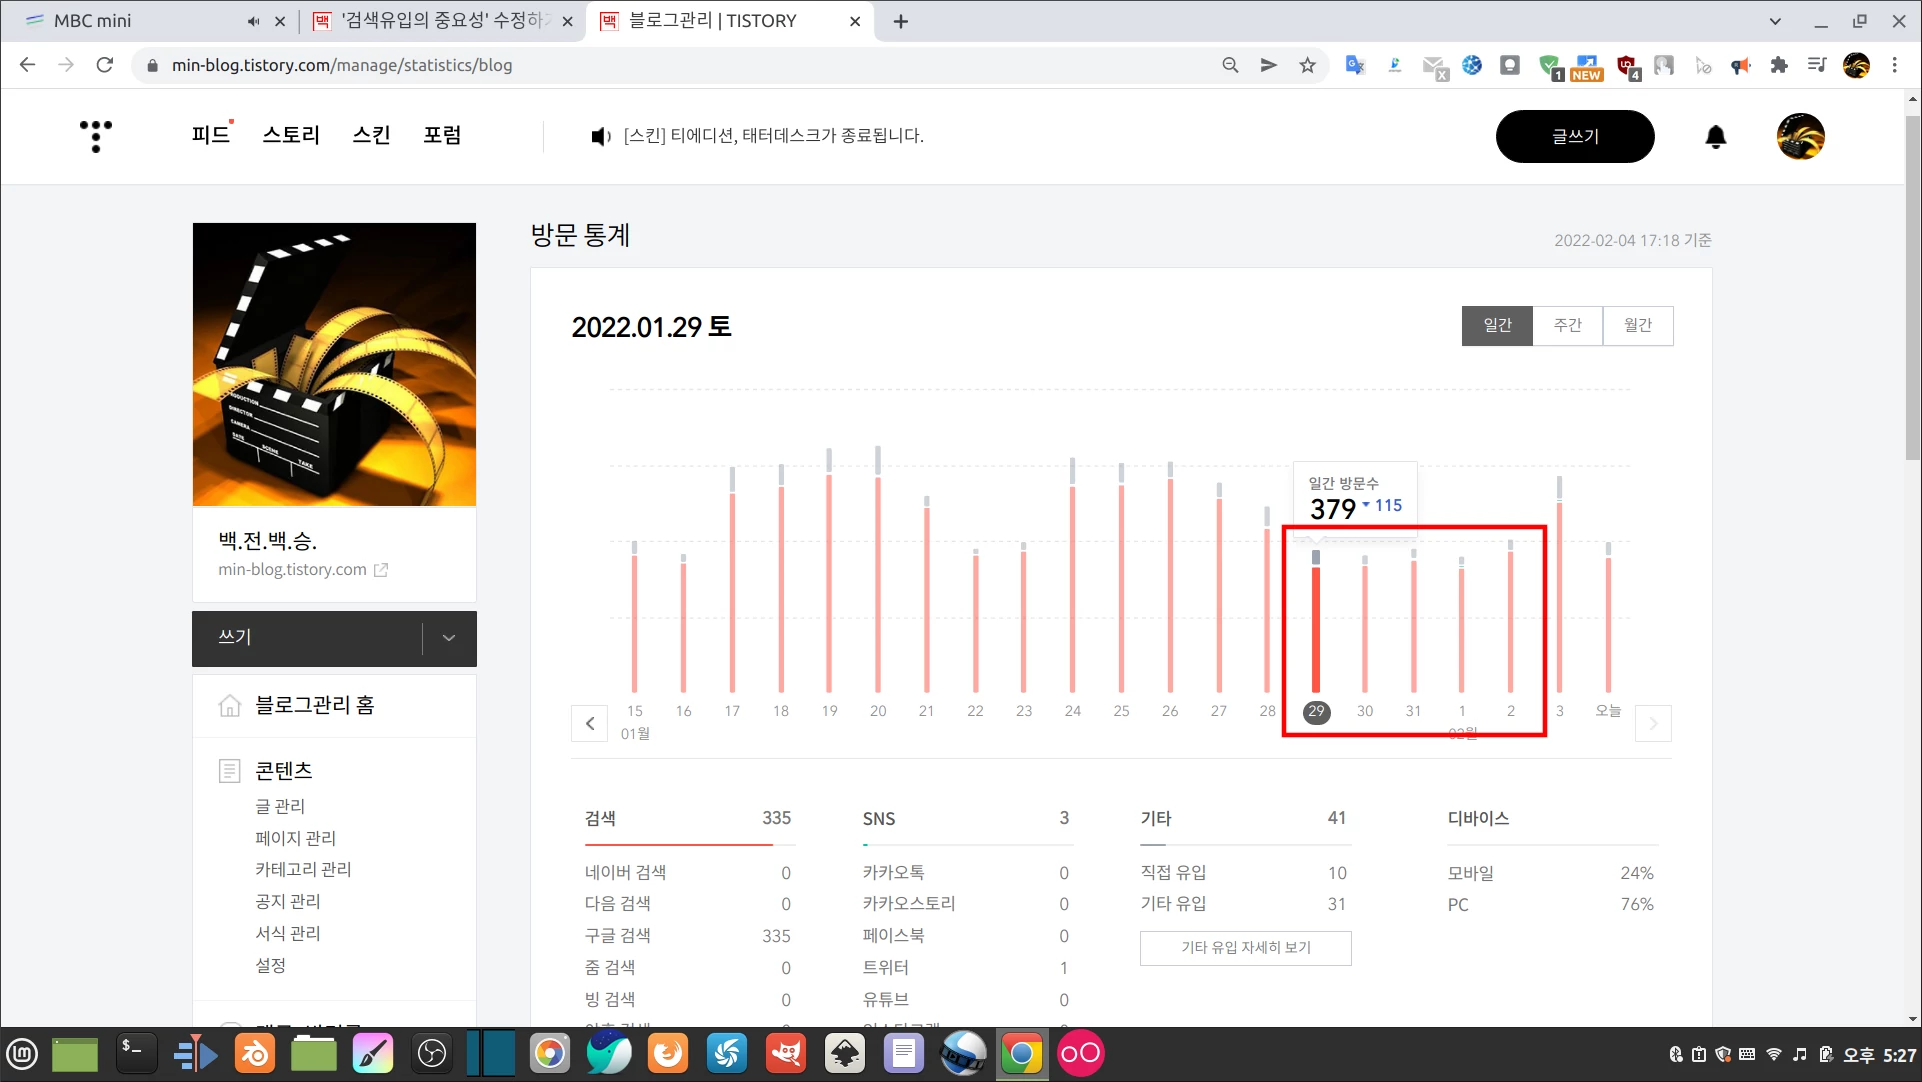Keep 일간 view selected in statistics
Image resolution: width=1922 pixels, height=1082 pixels.
1497,325
